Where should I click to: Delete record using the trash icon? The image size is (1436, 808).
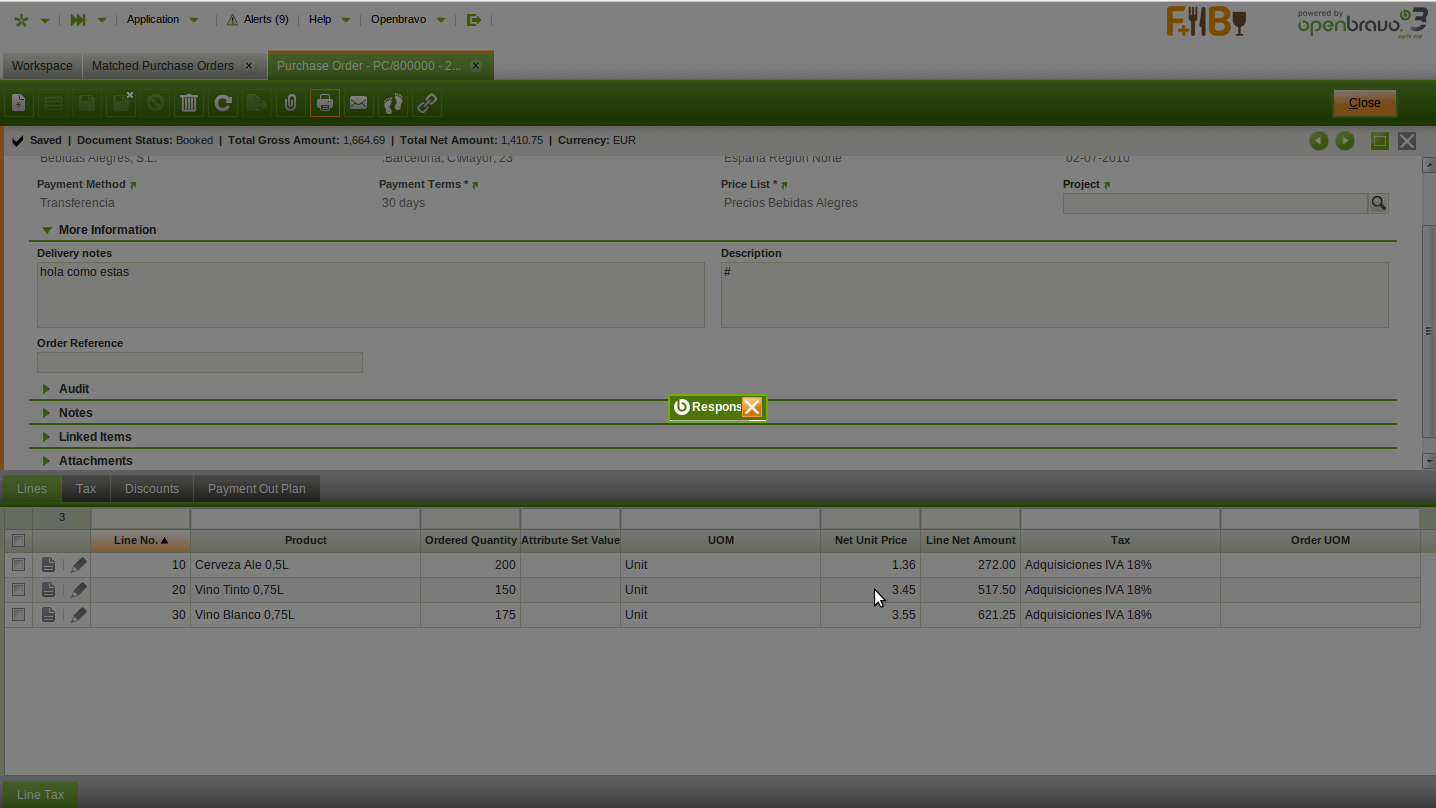[189, 103]
